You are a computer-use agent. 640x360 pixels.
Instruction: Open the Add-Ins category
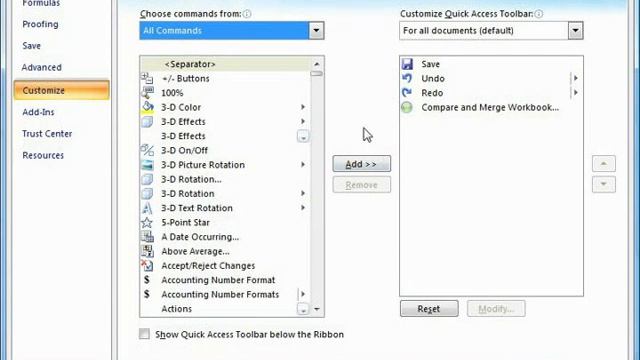(x=38, y=112)
